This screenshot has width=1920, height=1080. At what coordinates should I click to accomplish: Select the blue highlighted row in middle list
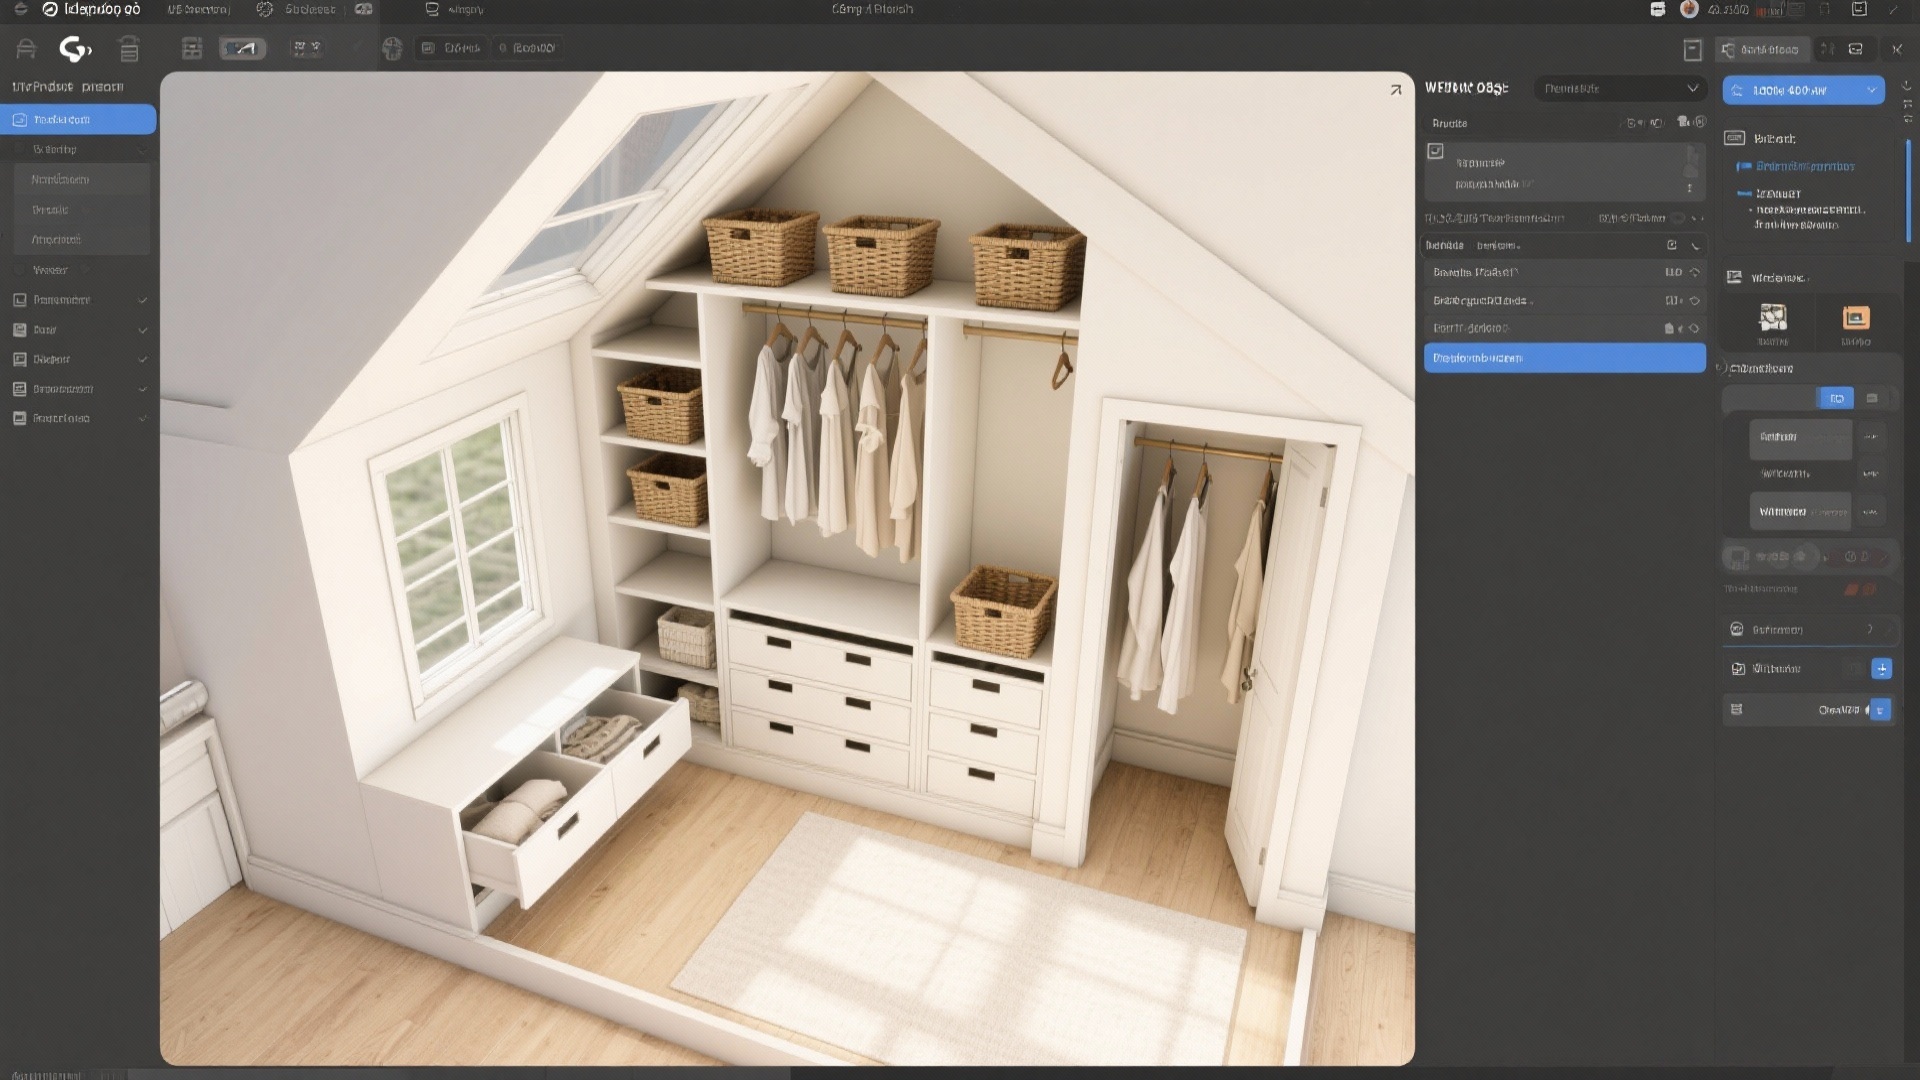[1564, 358]
